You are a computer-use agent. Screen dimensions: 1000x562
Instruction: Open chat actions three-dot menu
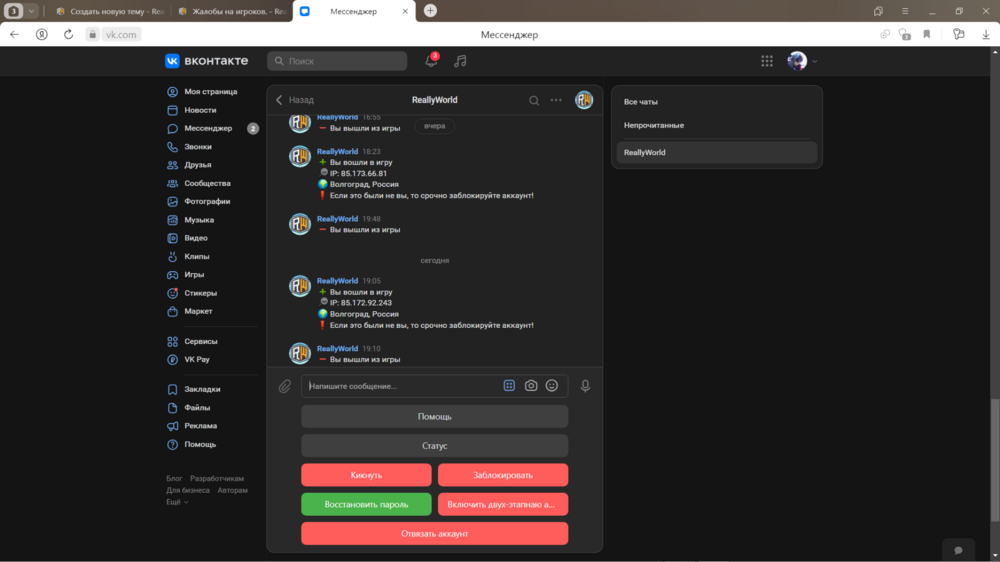pyautogui.click(x=556, y=100)
